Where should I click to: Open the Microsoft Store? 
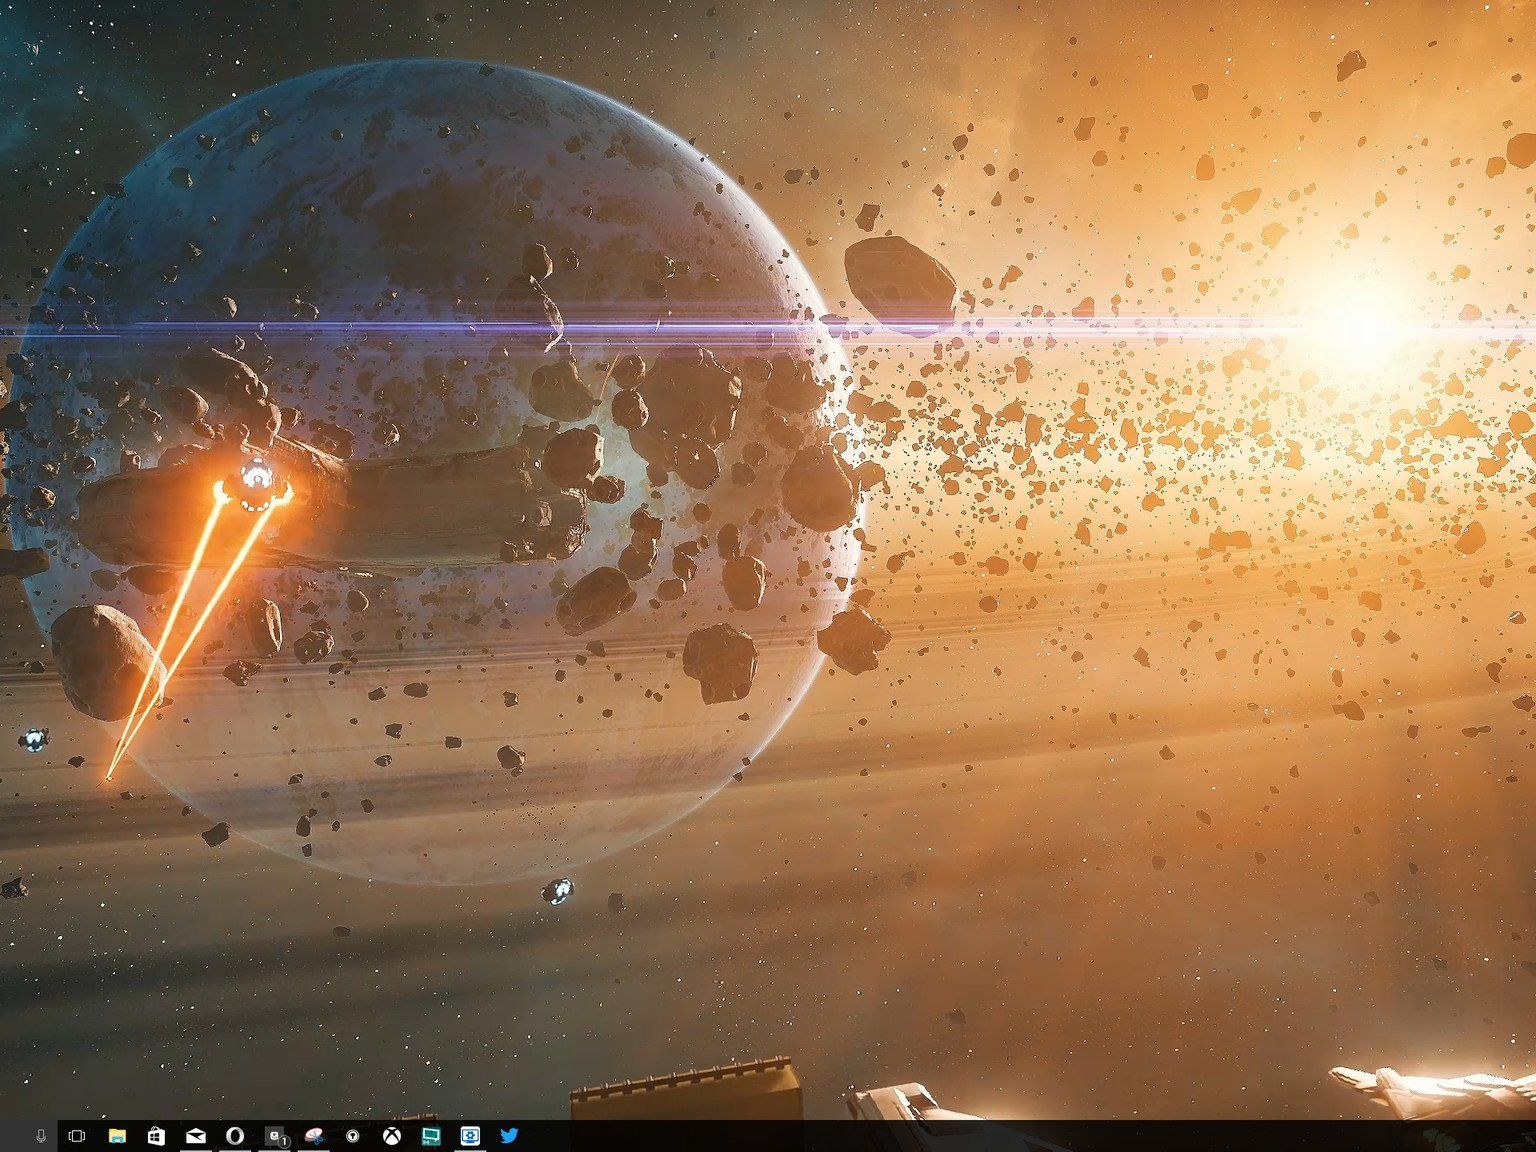click(x=157, y=1136)
